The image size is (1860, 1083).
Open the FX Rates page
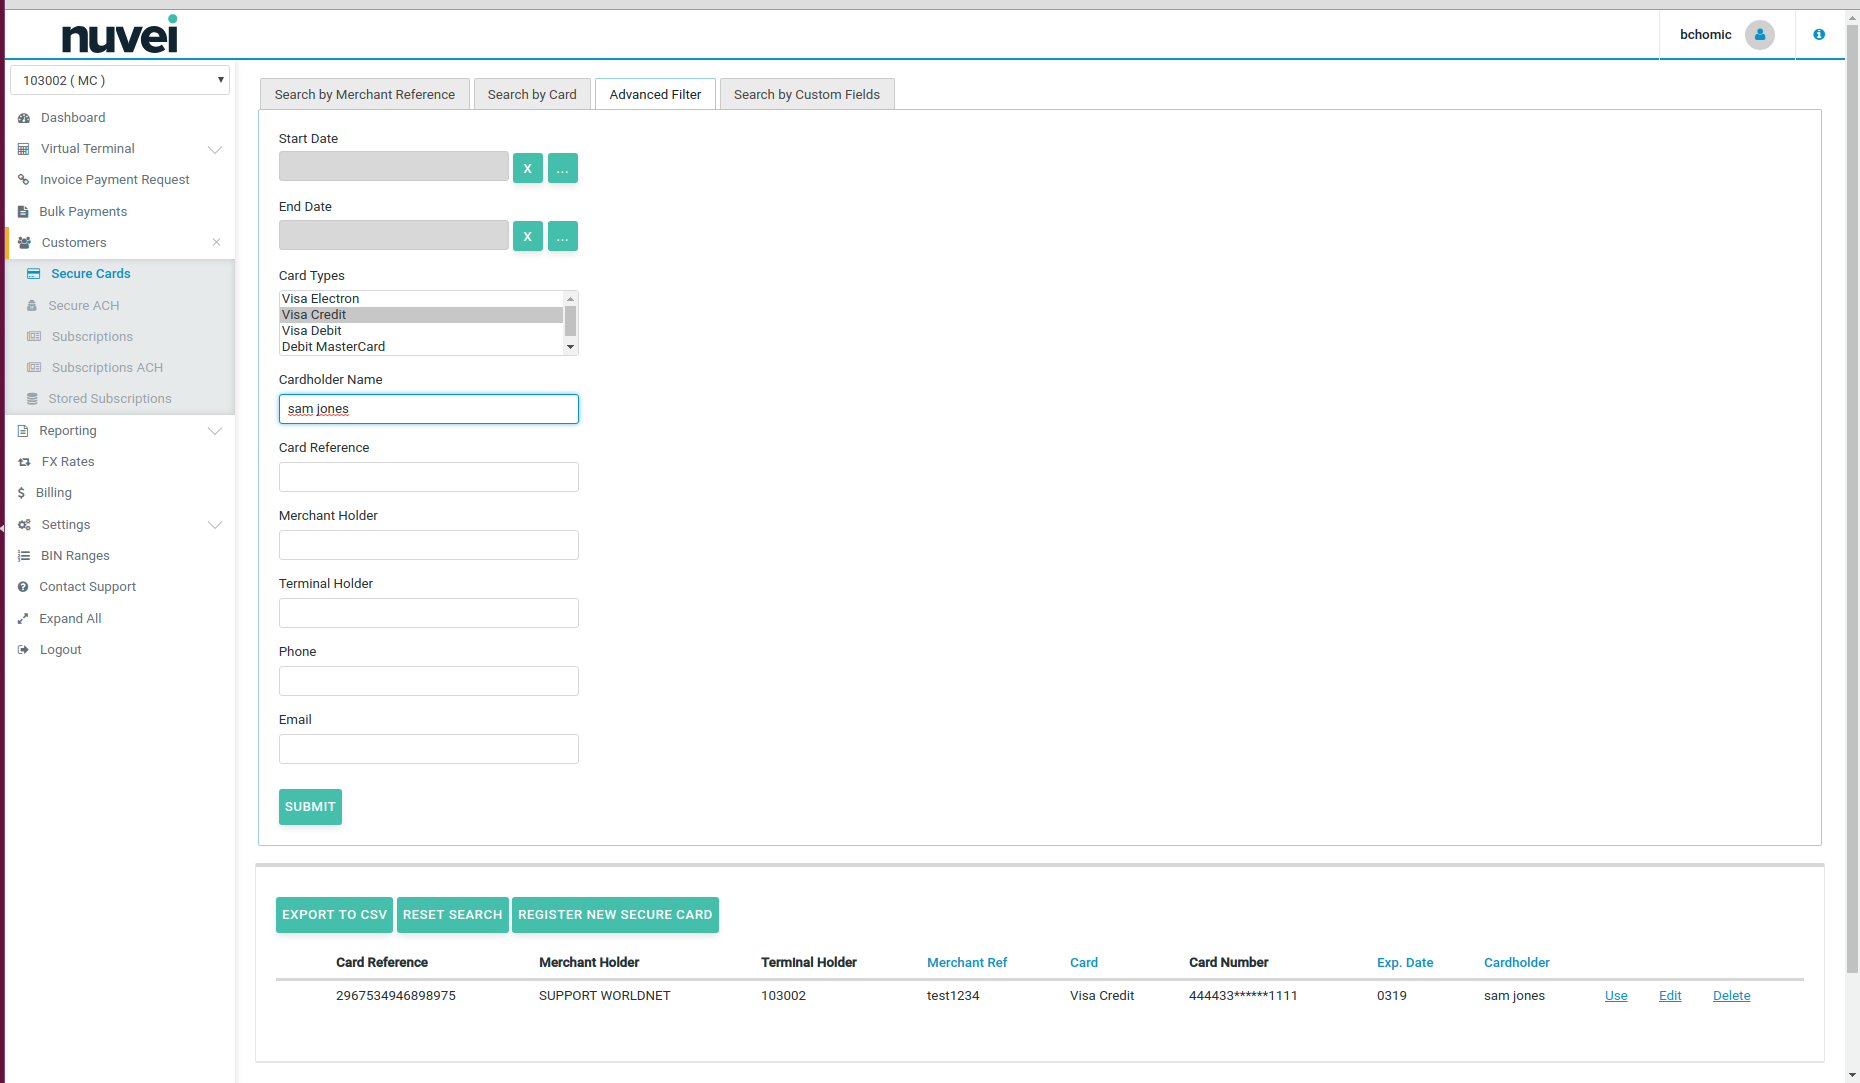(68, 461)
